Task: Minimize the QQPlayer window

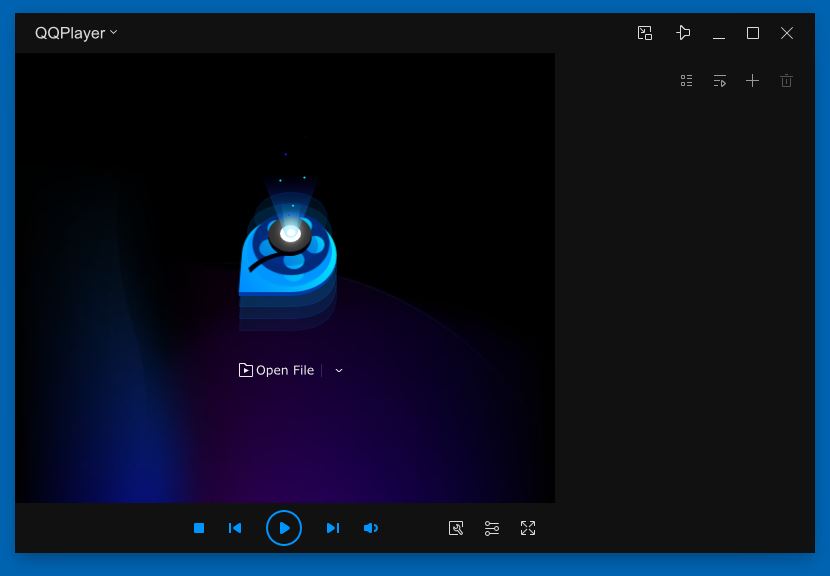Action: [718, 37]
